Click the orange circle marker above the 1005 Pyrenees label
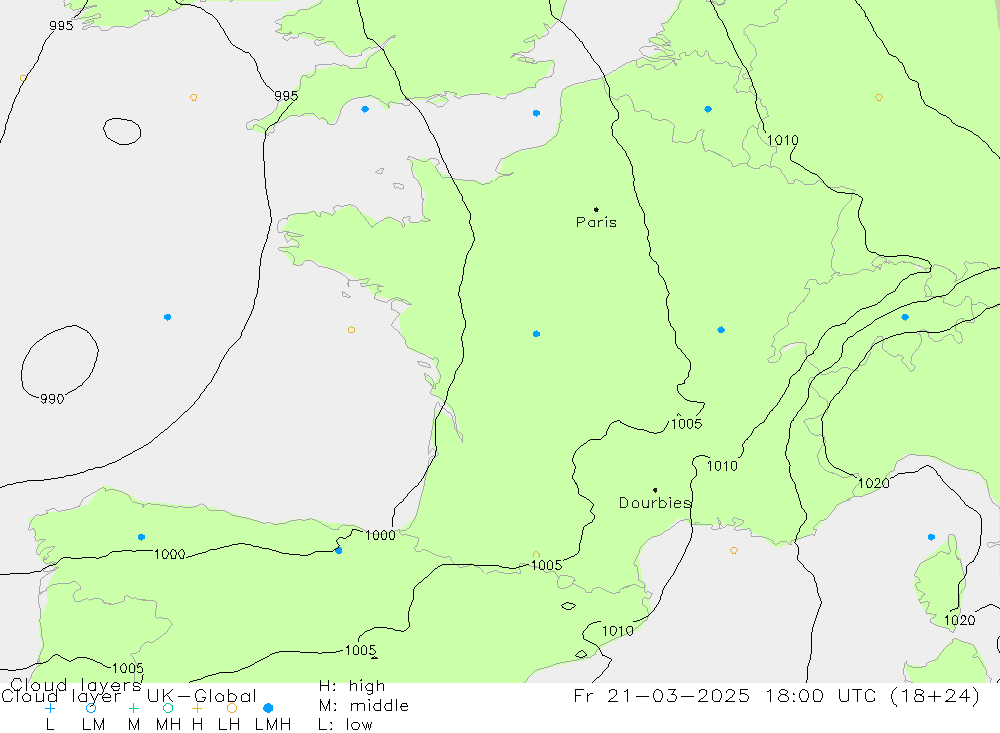The width and height of the screenshot is (1000, 733). pyautogui.click(x=536, y=554)
